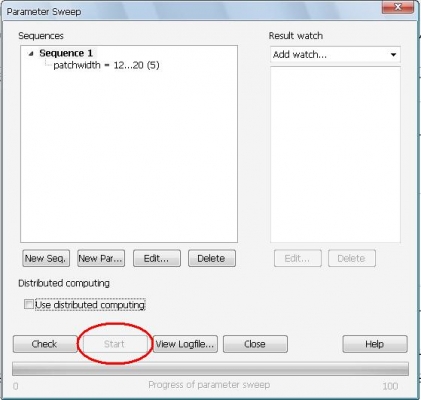This screenshot has width=421, height=400.
Task: Click the New Seq. button
Action: click(x=46, y=258)
